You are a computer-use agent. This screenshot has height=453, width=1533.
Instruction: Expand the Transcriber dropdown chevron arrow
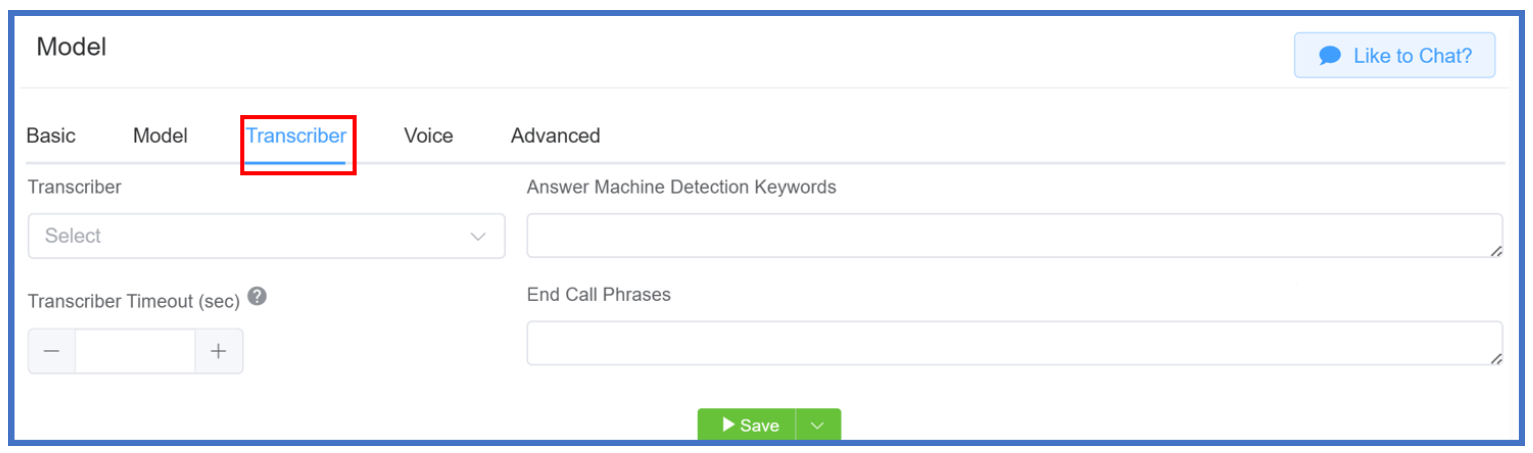(x=478, y=237)
